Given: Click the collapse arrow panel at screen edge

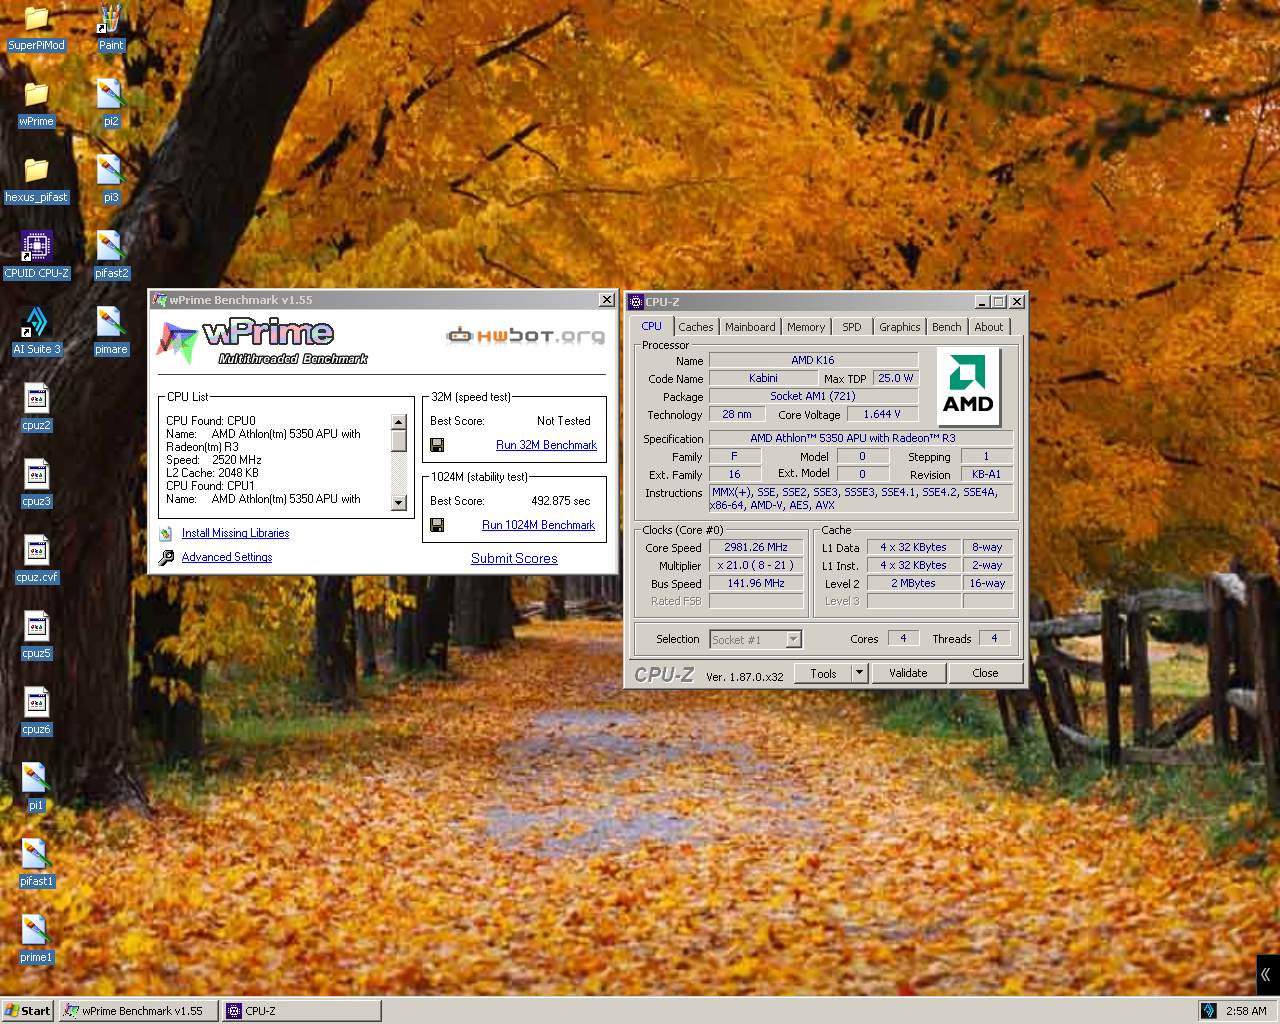Looking at the screenshot, I should coord(1267,974).
